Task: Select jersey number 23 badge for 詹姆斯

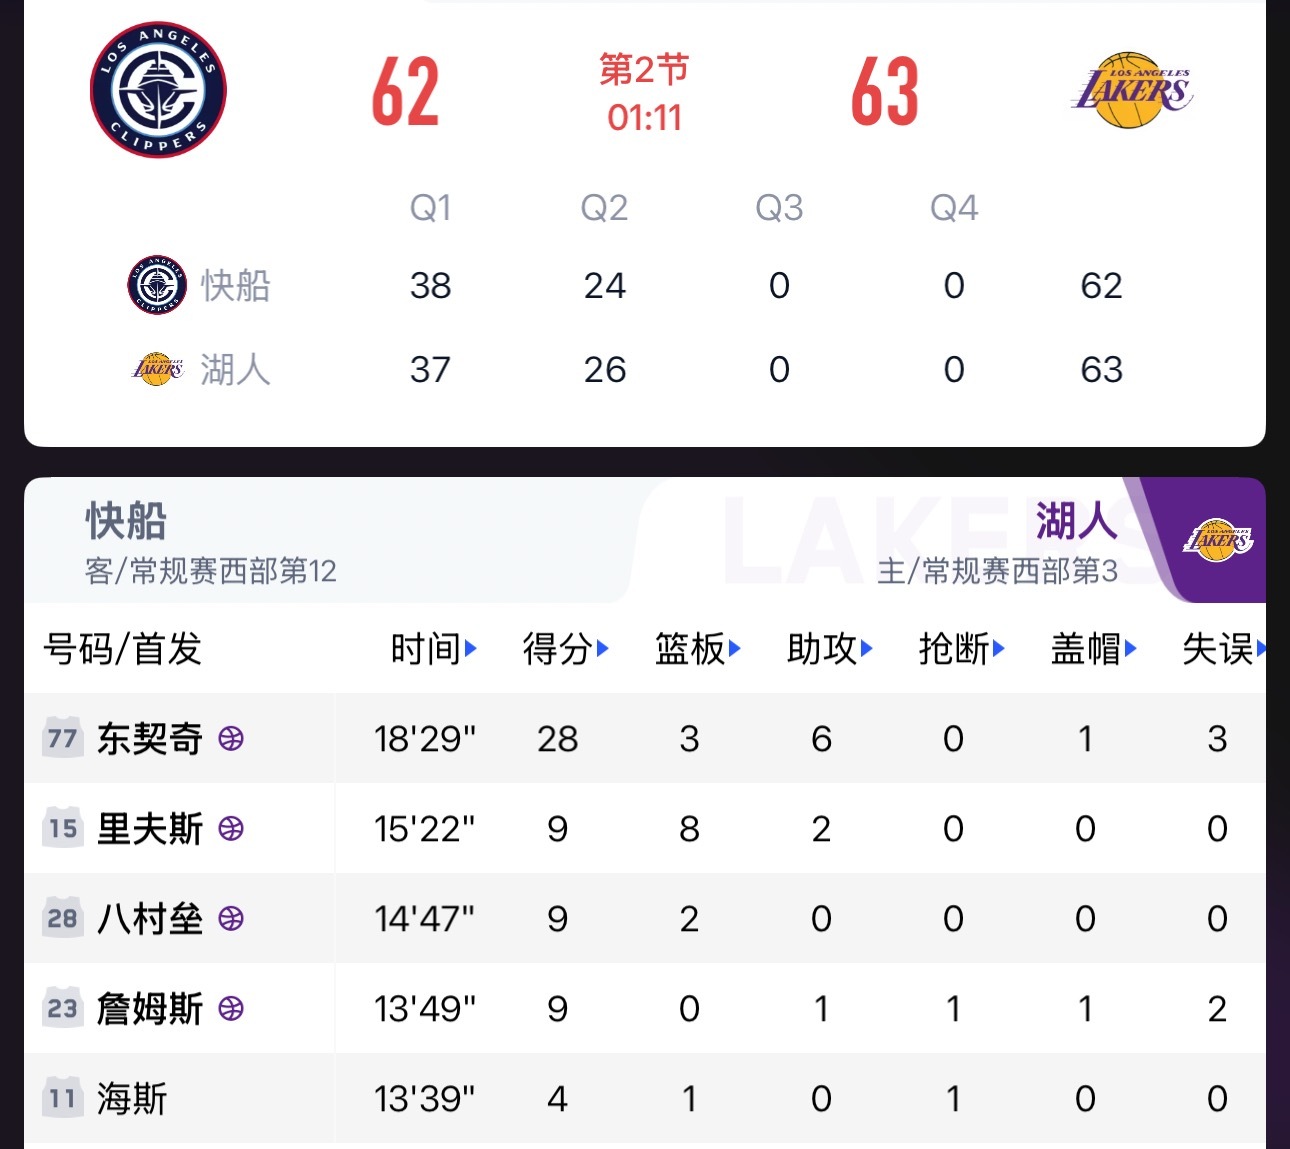Action: (x=62, y=1009)
